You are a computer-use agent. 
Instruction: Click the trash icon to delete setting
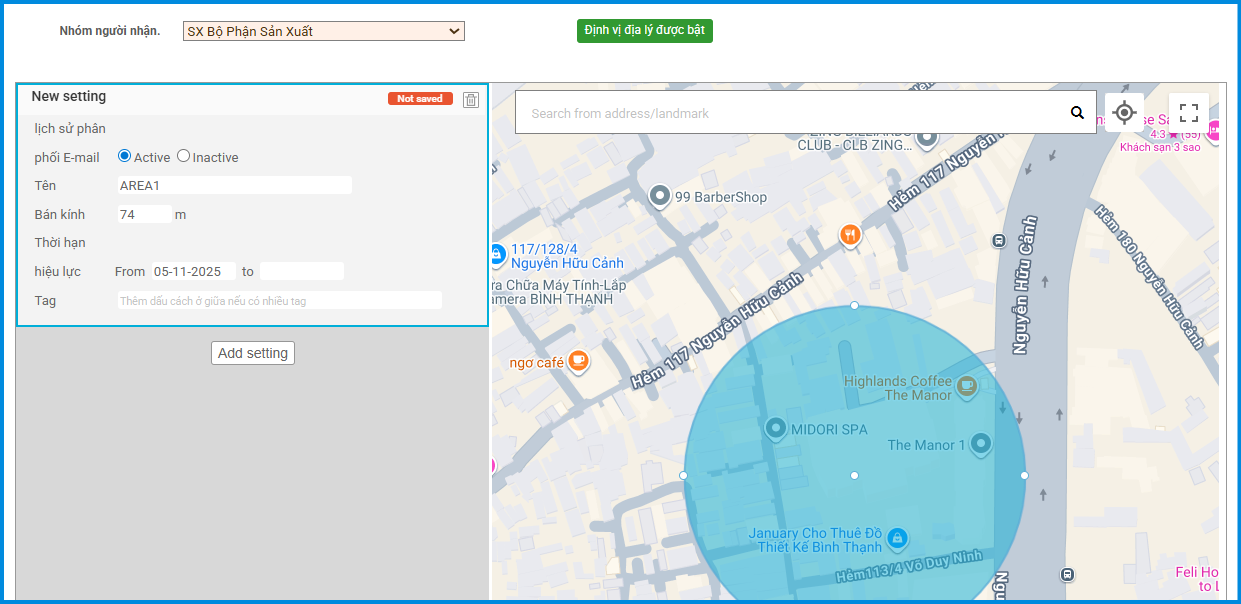coord(471,99)
